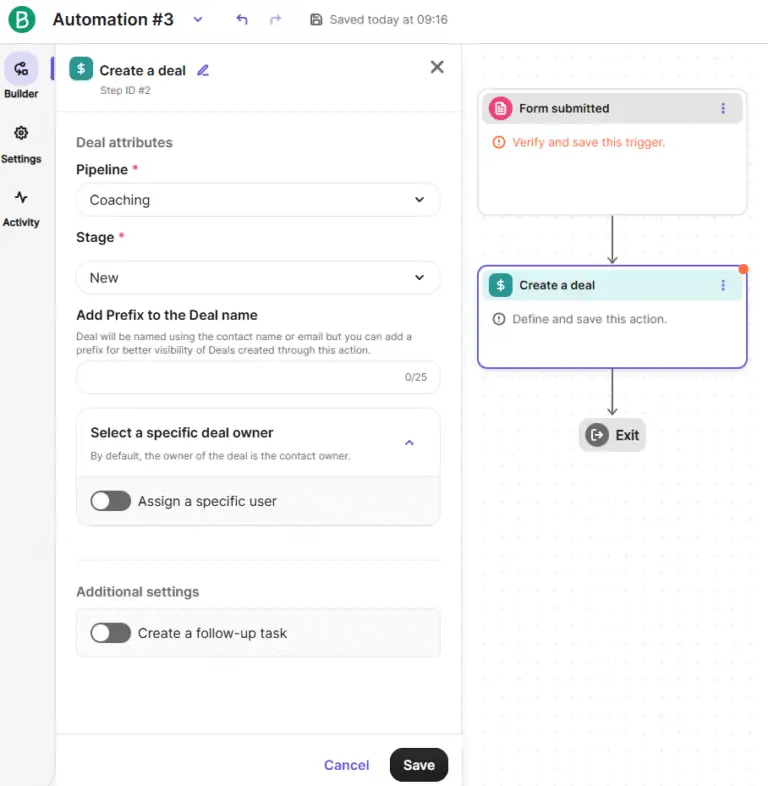Click the action info alert icon

pyautogui.click(x=499, y=319)
